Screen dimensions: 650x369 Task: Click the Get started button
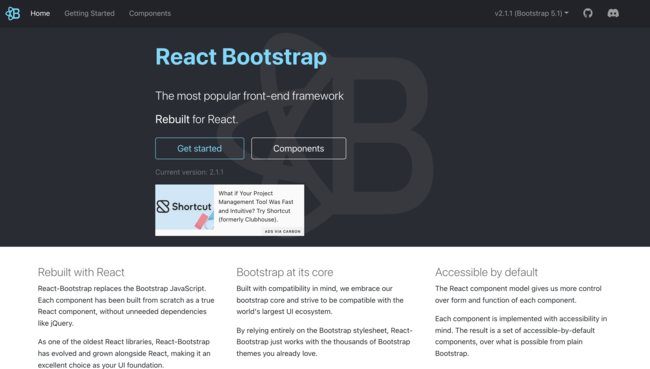(199, 148)
